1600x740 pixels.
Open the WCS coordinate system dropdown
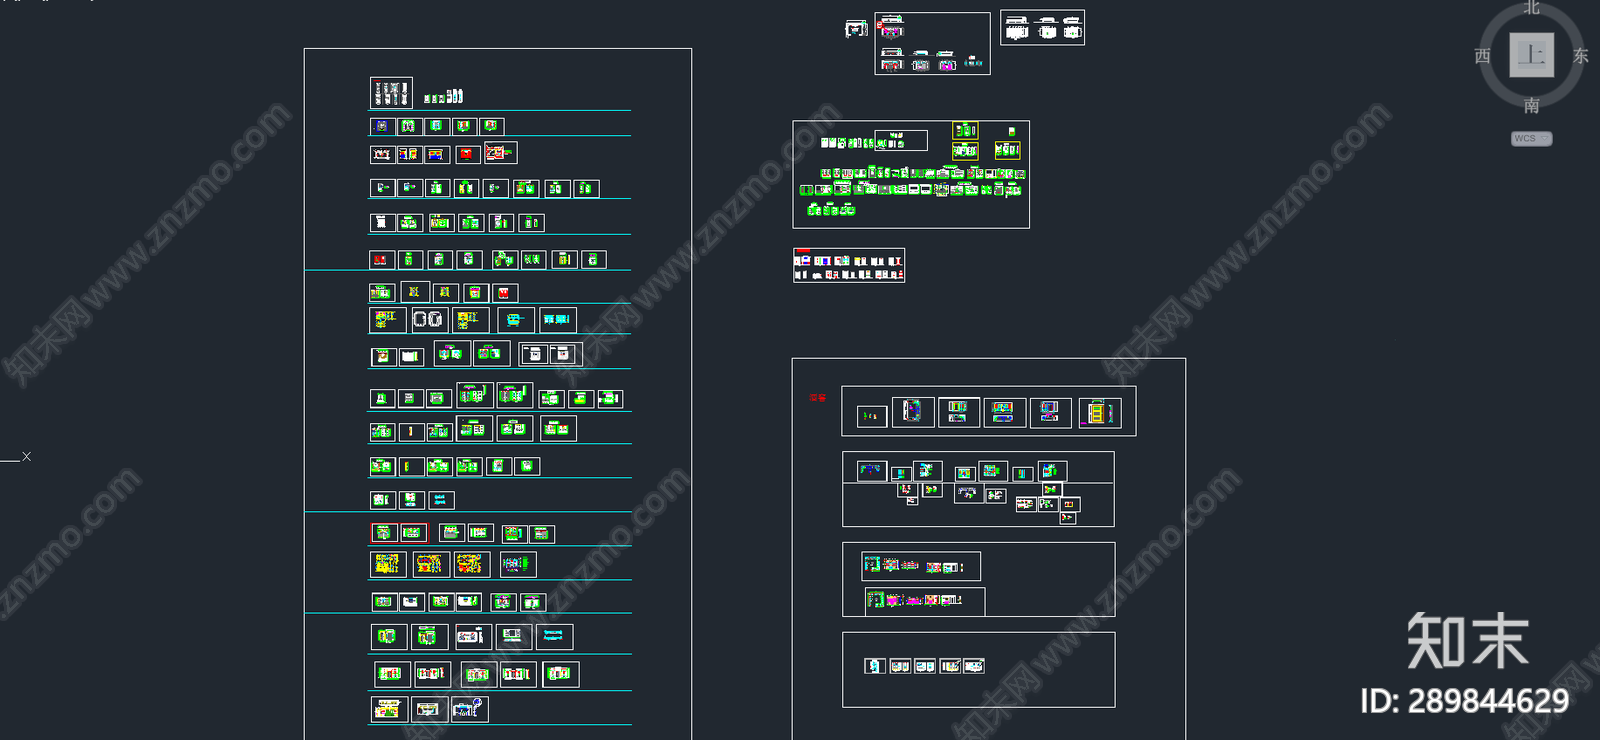tap(1531, 139)
